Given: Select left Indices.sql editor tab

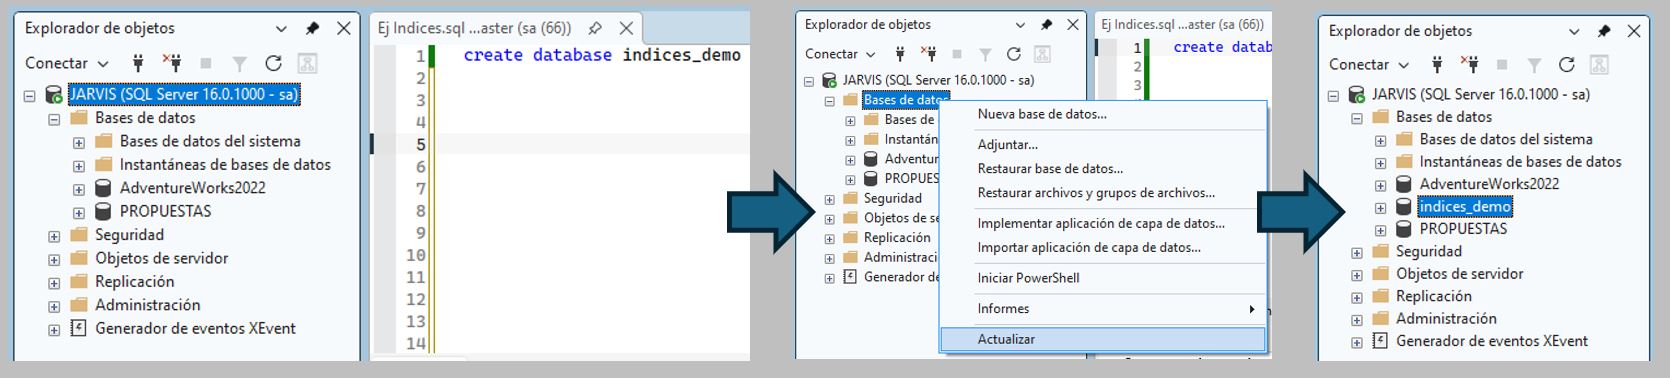Looking at the screenshot, I should tap(474, 28).
